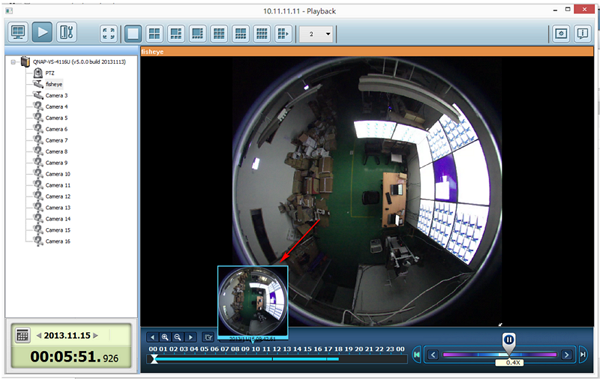Skip to previous recording segment
600x381 pixels.
click(x=416, y=355)
